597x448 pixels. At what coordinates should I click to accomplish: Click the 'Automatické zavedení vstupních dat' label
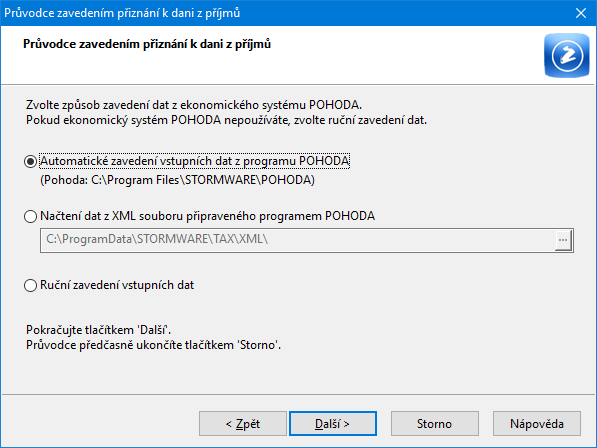click(x=195, y=161)
